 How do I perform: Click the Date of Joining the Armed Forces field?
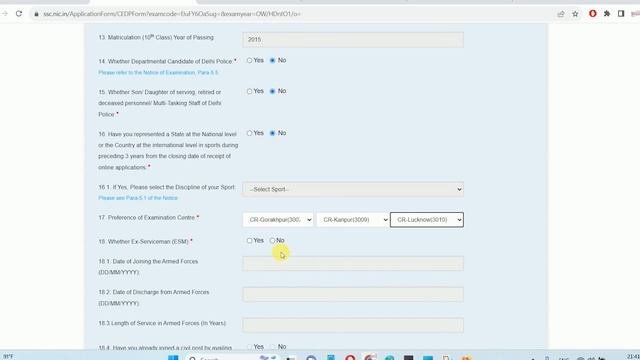353,263
